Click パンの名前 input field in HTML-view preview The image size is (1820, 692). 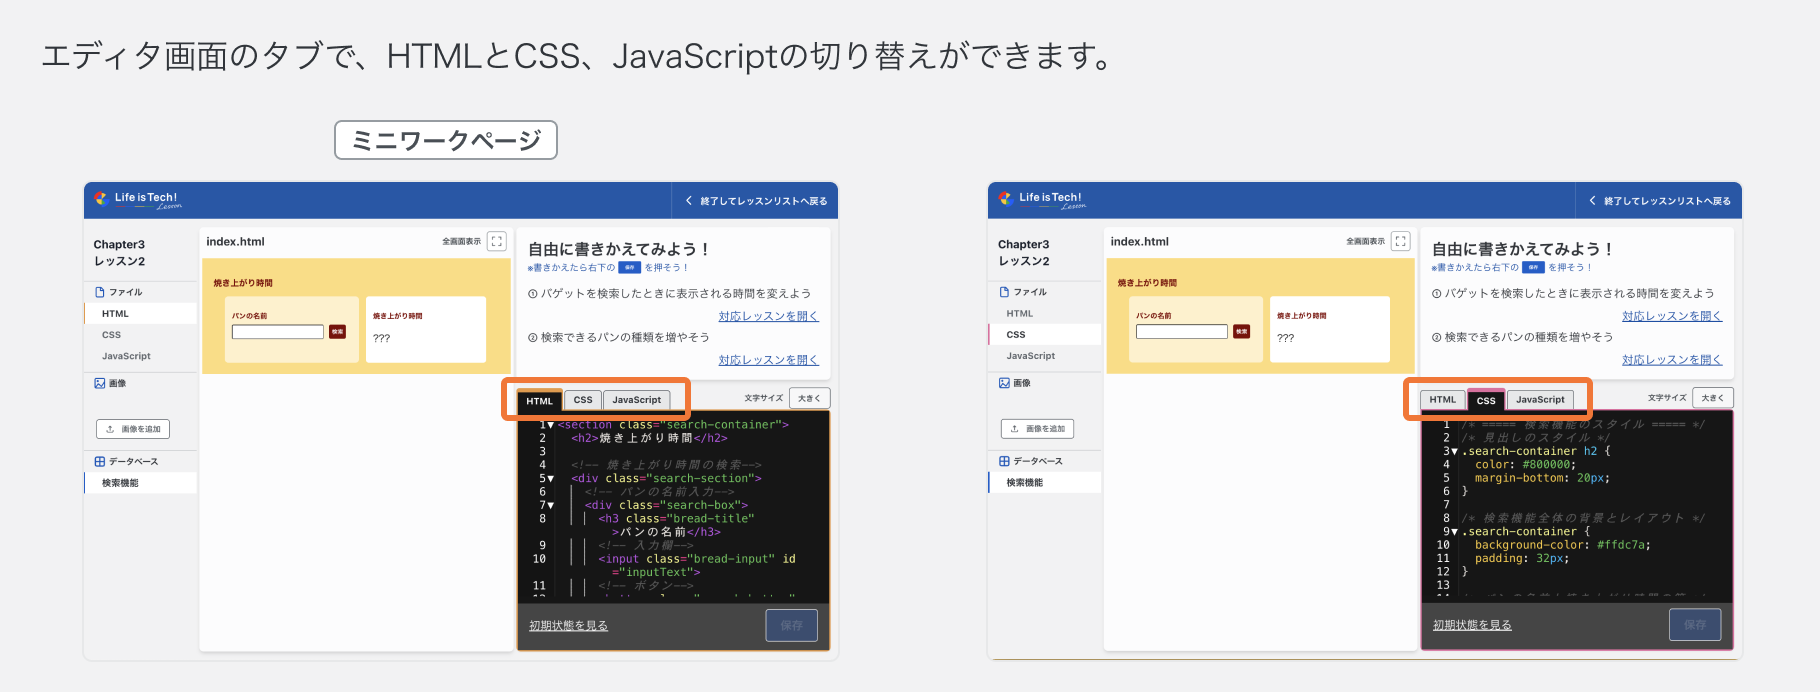coord(278,331)
